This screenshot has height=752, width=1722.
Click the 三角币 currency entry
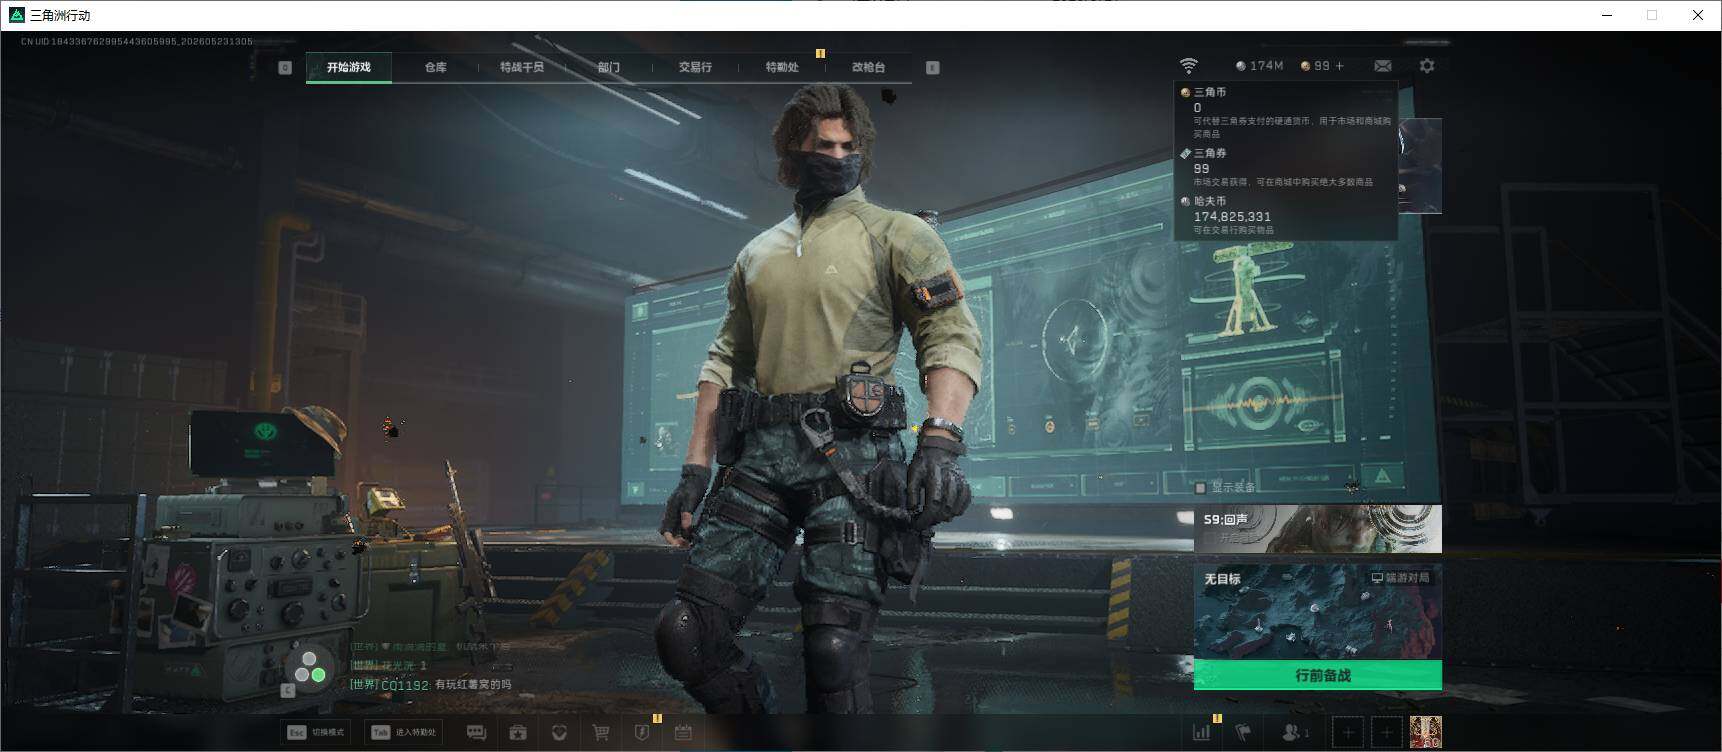[1285, 113]
